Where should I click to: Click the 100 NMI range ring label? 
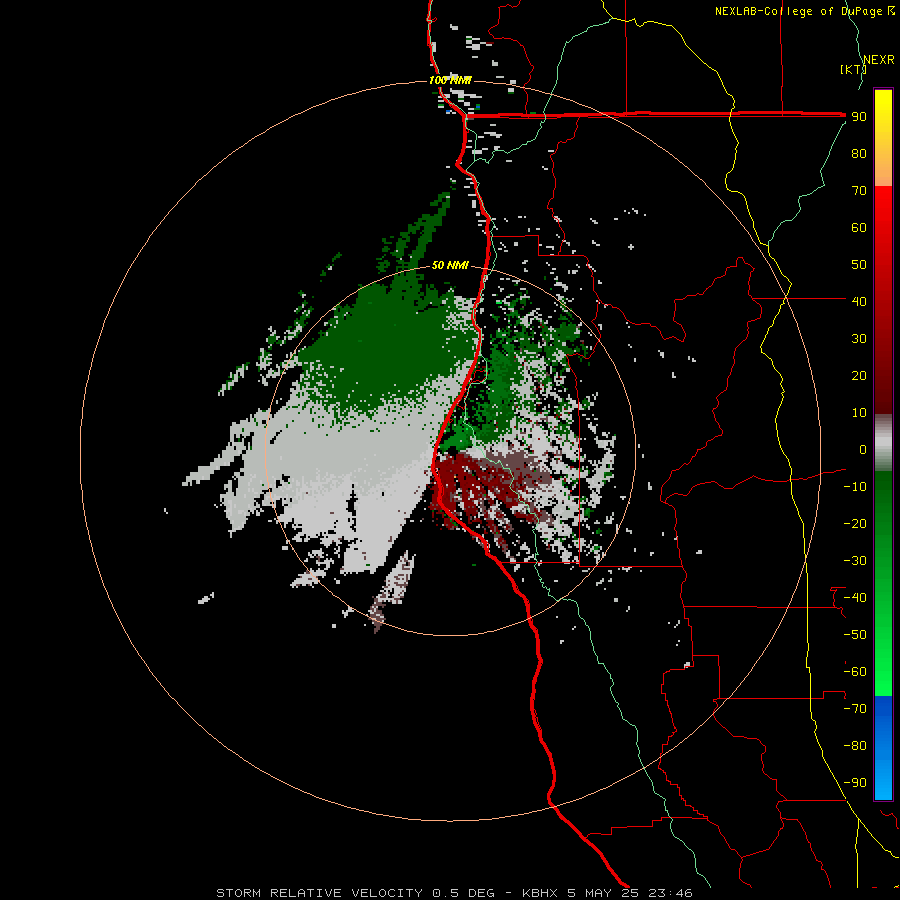(x=450, y=80)
